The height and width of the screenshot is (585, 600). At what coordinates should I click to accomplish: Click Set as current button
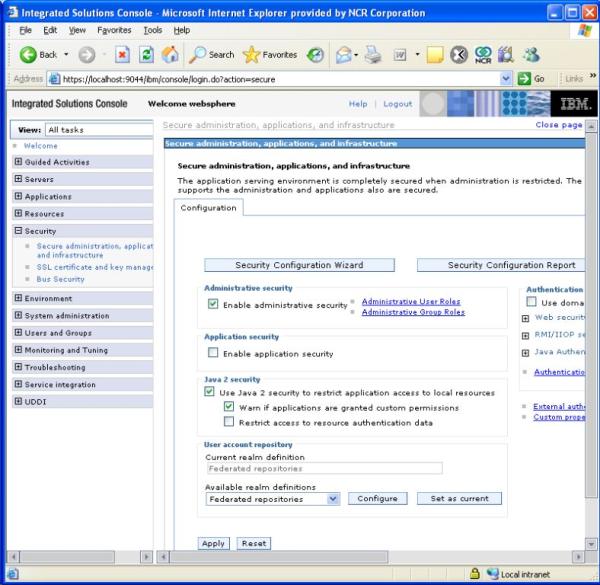point(459,499)
